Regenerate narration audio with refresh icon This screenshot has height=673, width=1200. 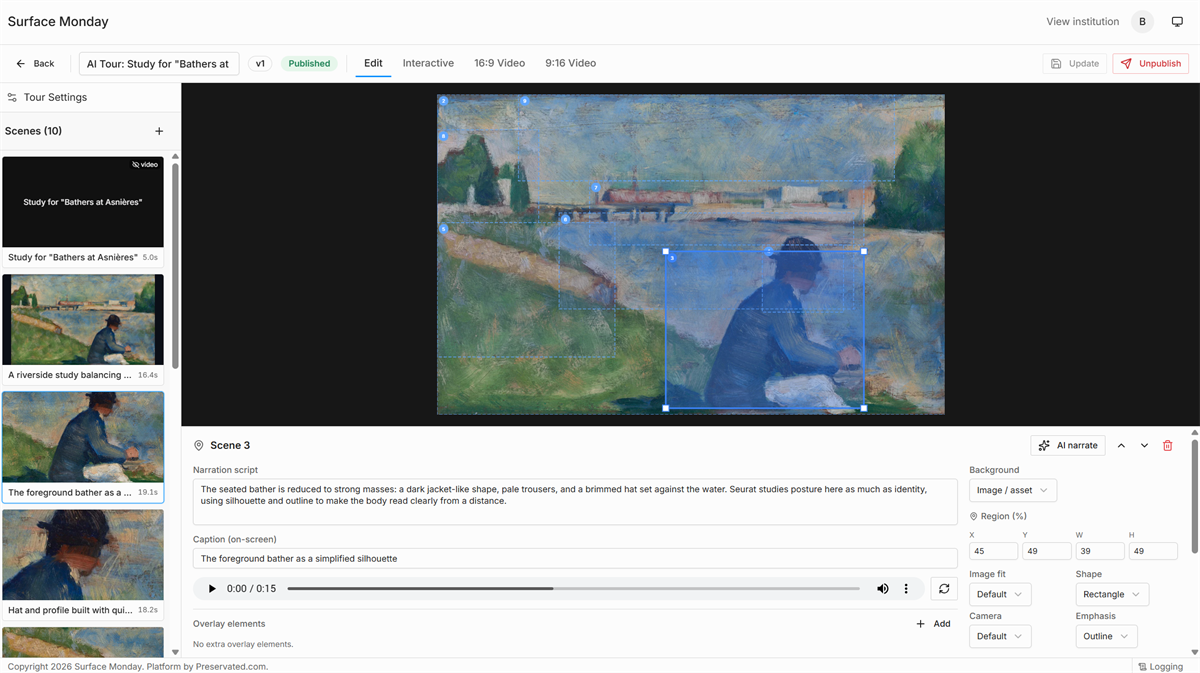pyautogui.click(x=943, y=589)
